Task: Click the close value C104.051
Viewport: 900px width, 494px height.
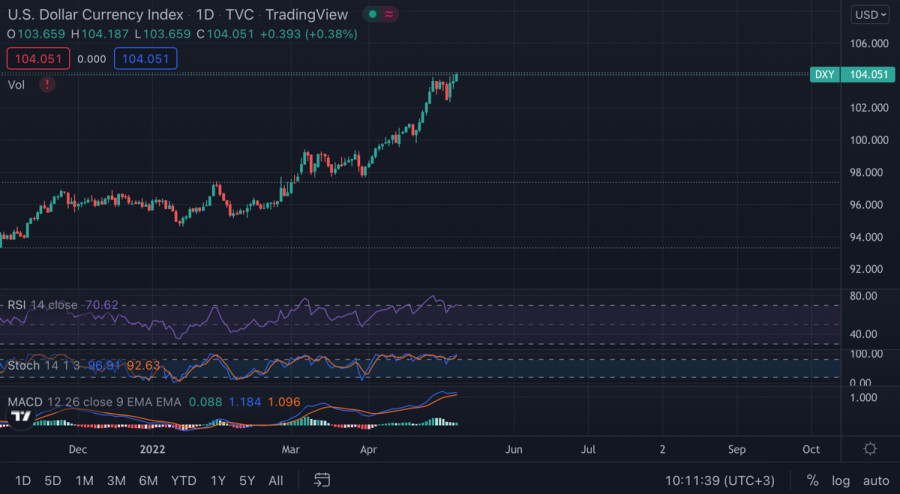Action: click(225, 34)
